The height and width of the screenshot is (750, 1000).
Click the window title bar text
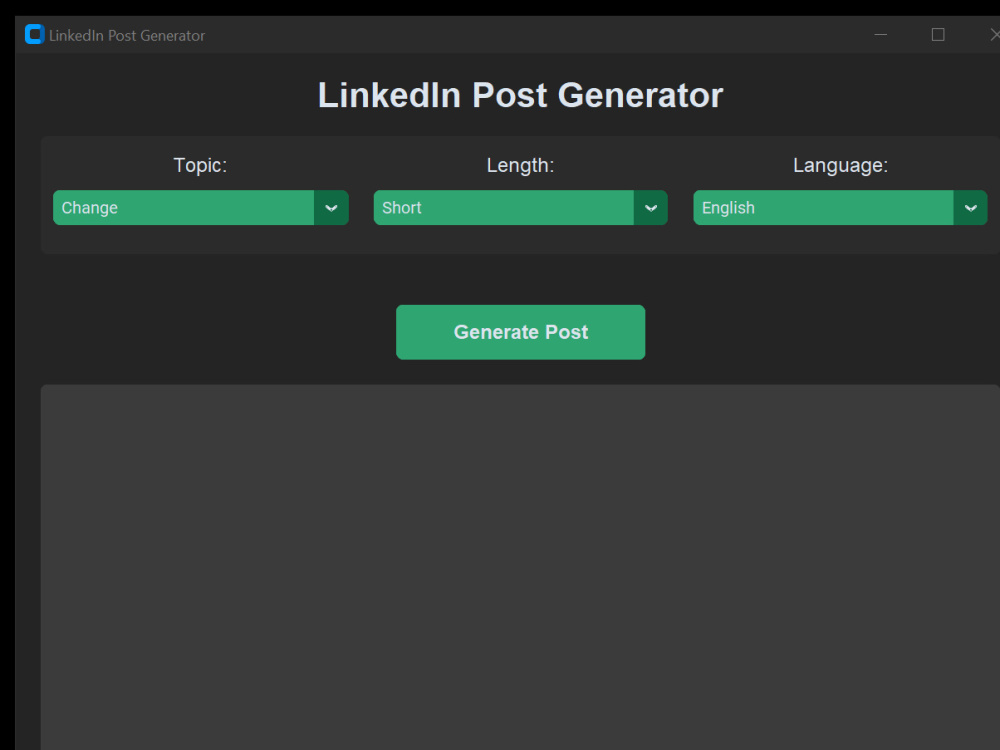127,36
